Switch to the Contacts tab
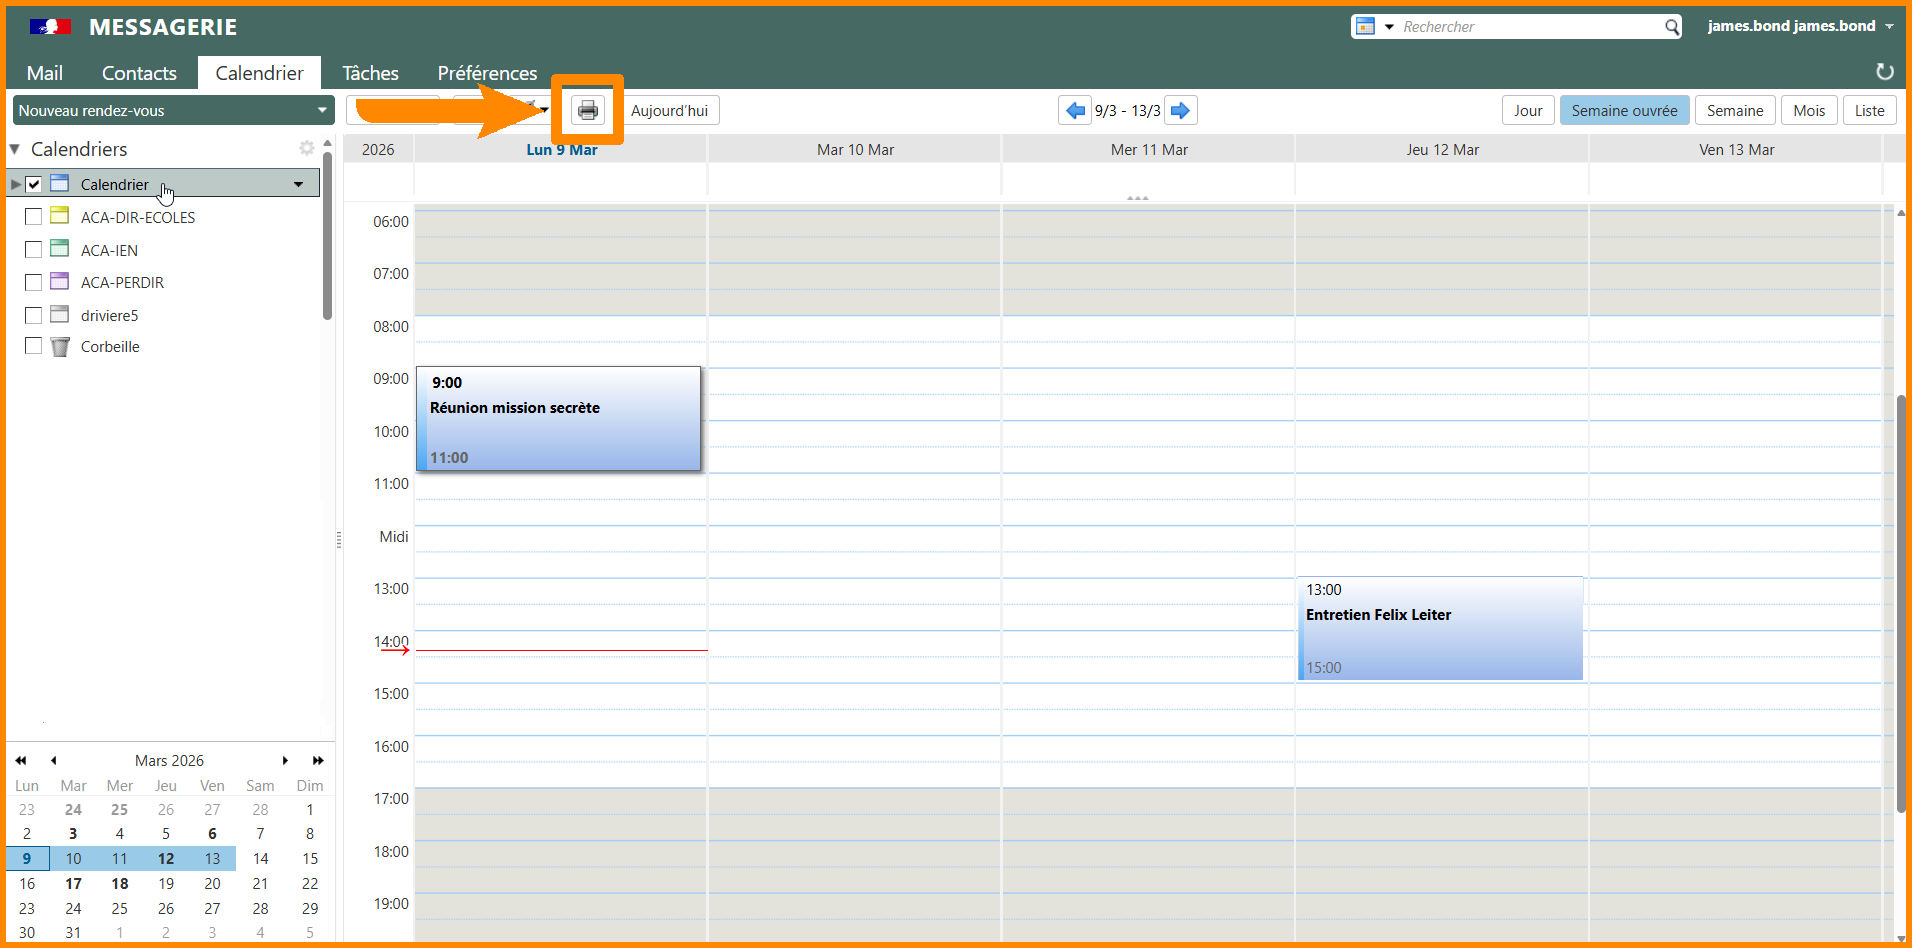 139,73
